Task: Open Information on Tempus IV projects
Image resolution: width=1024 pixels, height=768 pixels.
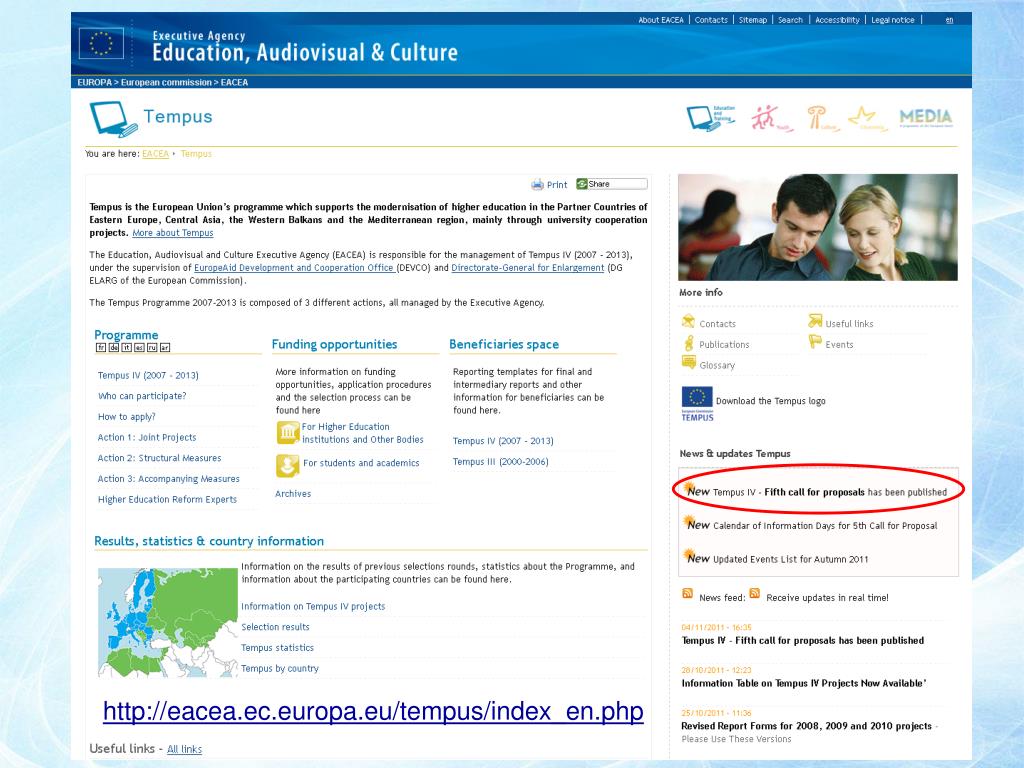Action: [x=313, y=607]
